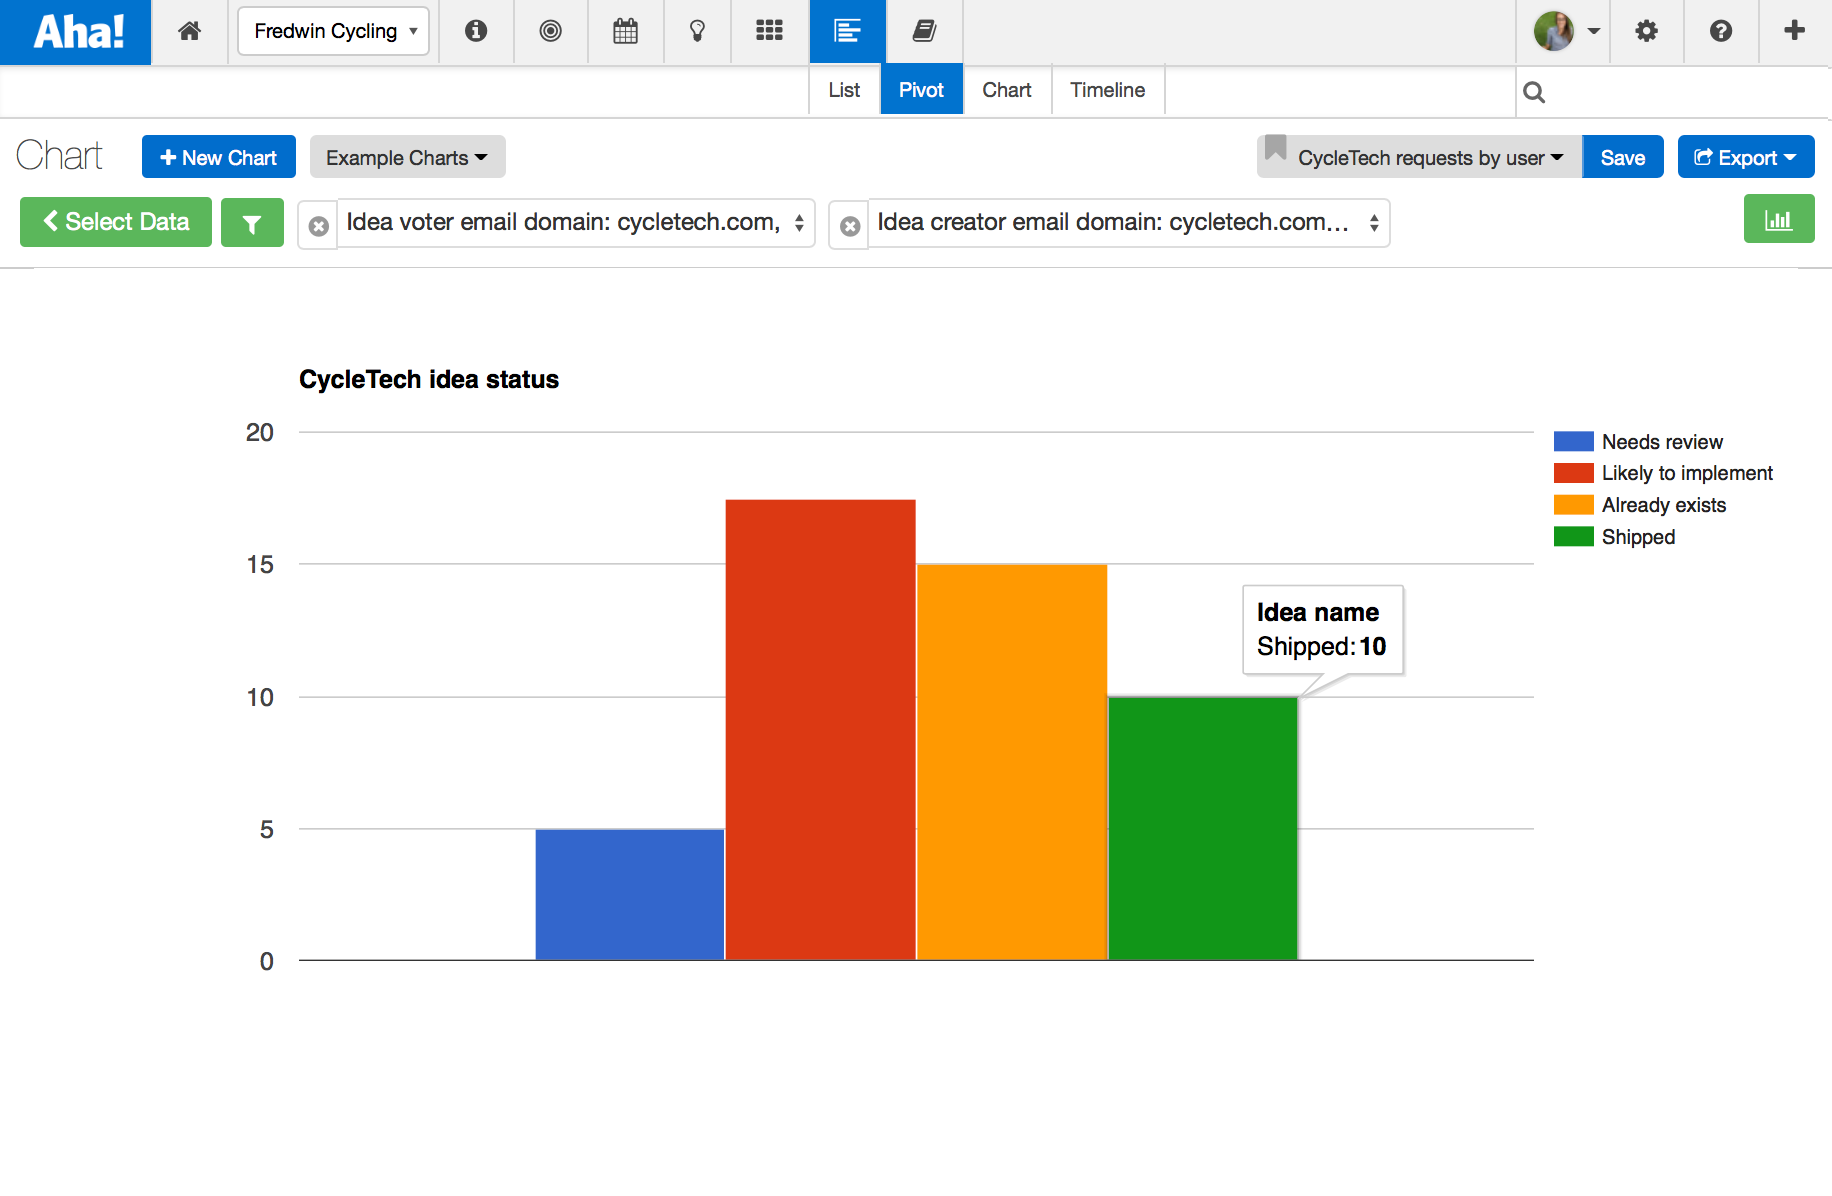
Task: Open the Ideas lightbulb section
Action: click(697, 31)
